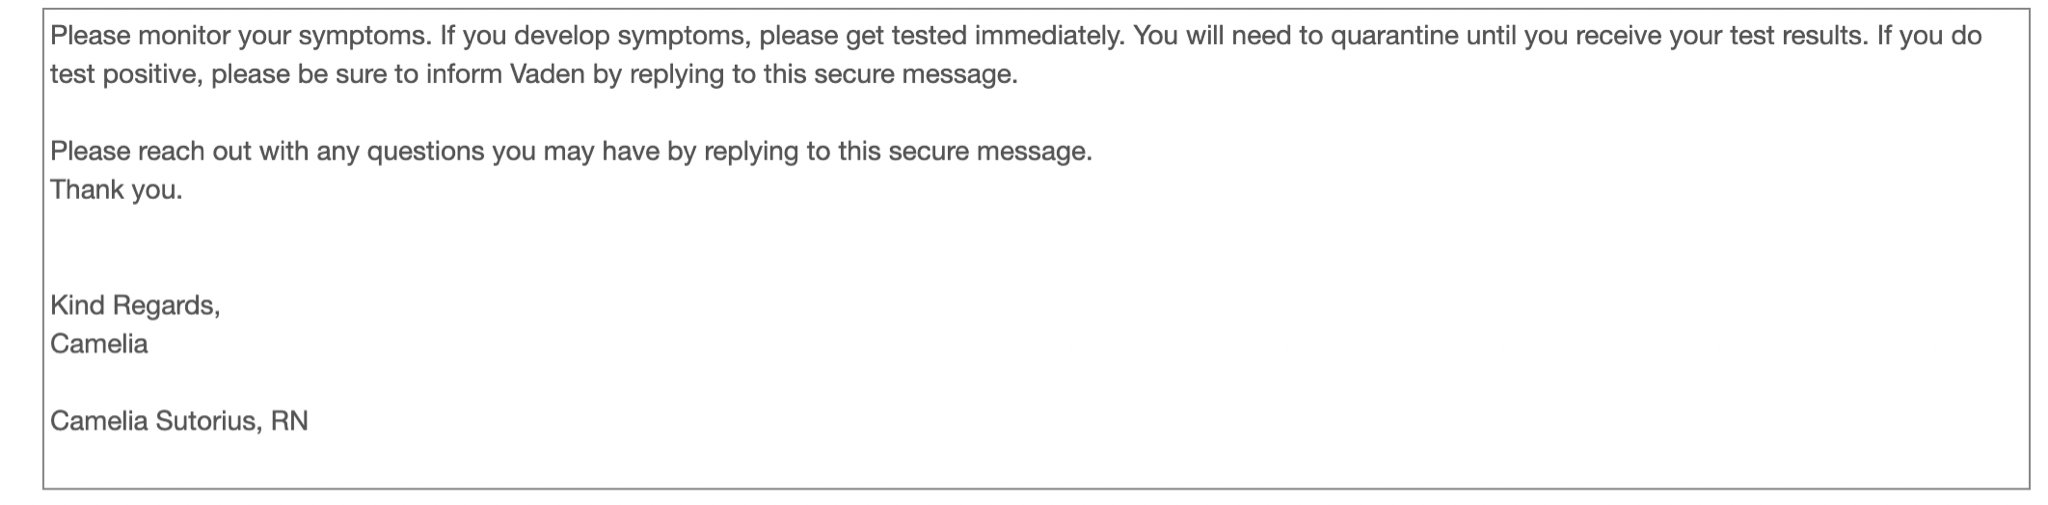Click the surname "Sutorius"
2048x505 pixels.
tap(209, 421)
